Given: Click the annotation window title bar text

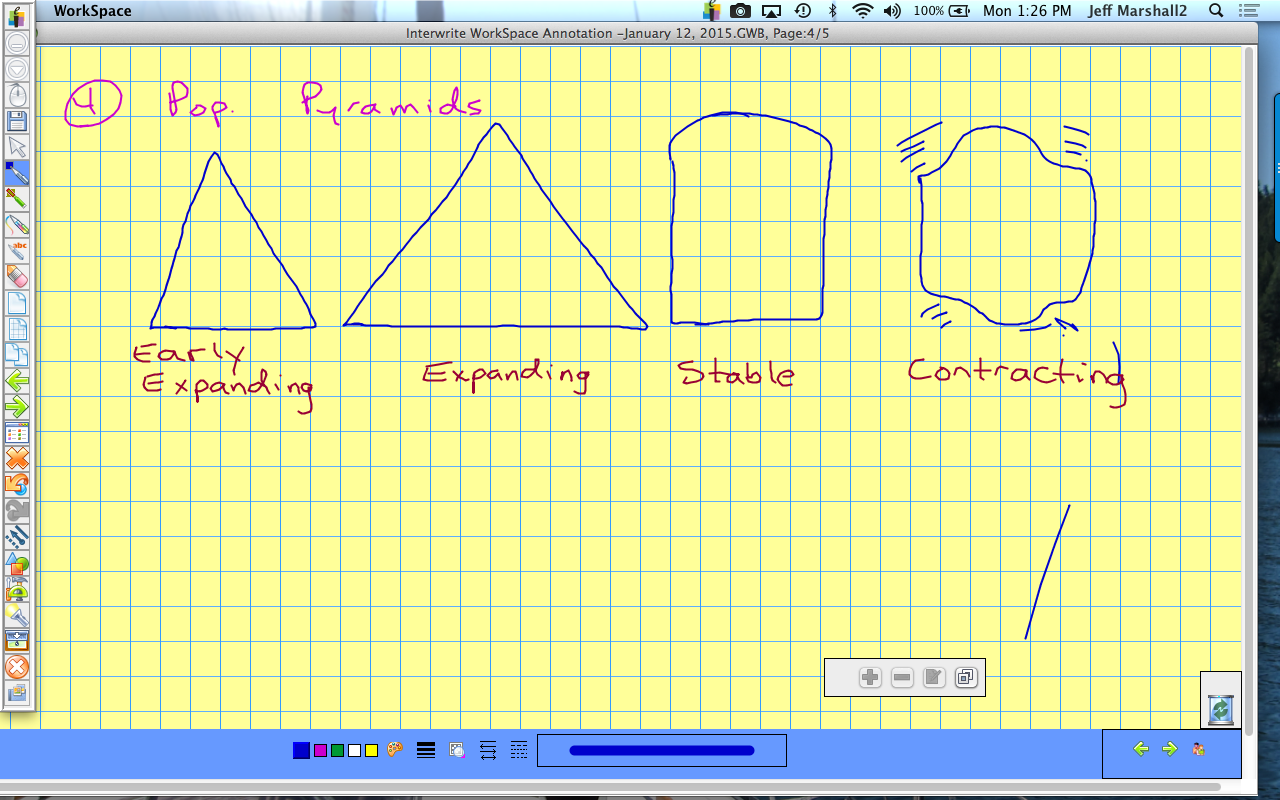Looking at the screenshot, I should tap(618, 33).
